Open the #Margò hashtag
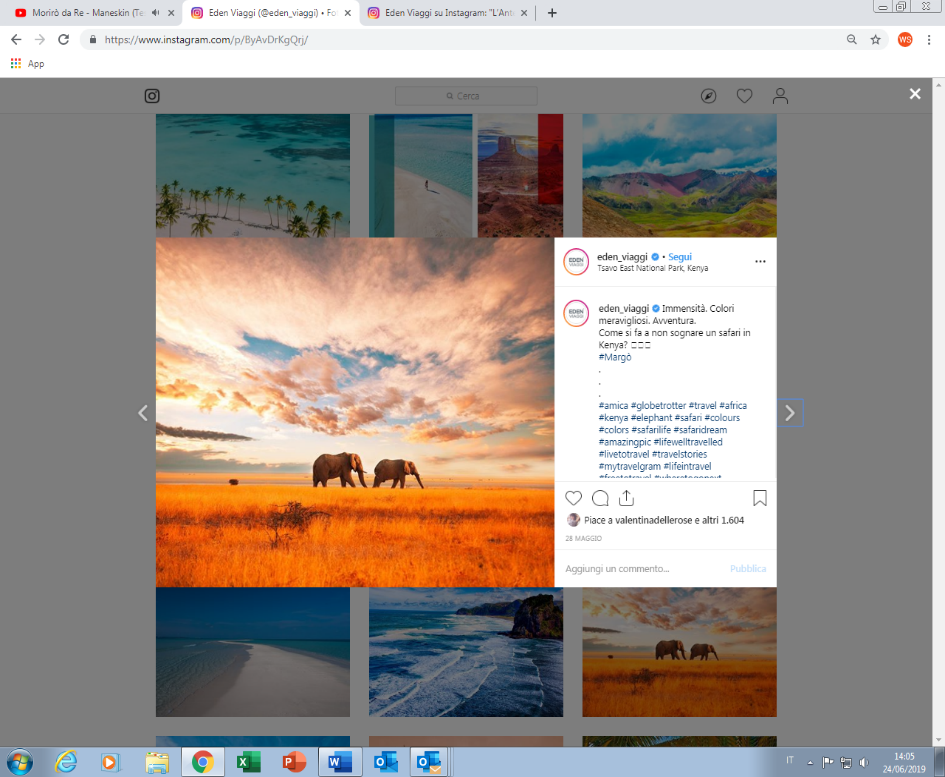 (615, 357)
